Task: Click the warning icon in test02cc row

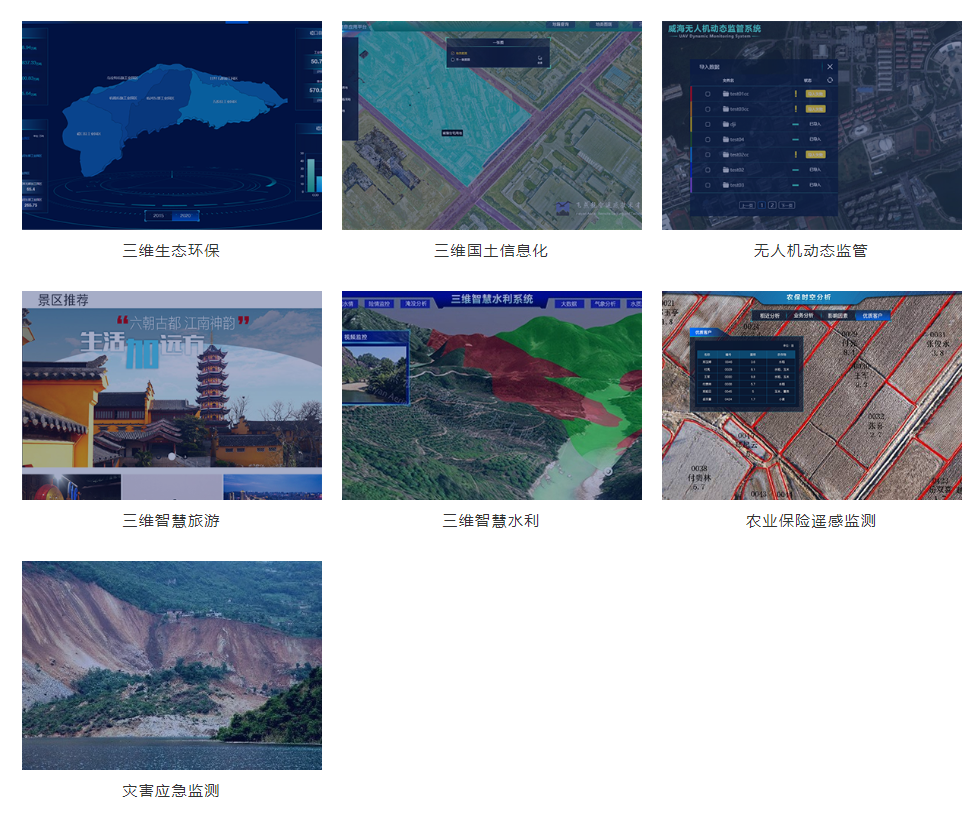Action: [x=796, y=155]
